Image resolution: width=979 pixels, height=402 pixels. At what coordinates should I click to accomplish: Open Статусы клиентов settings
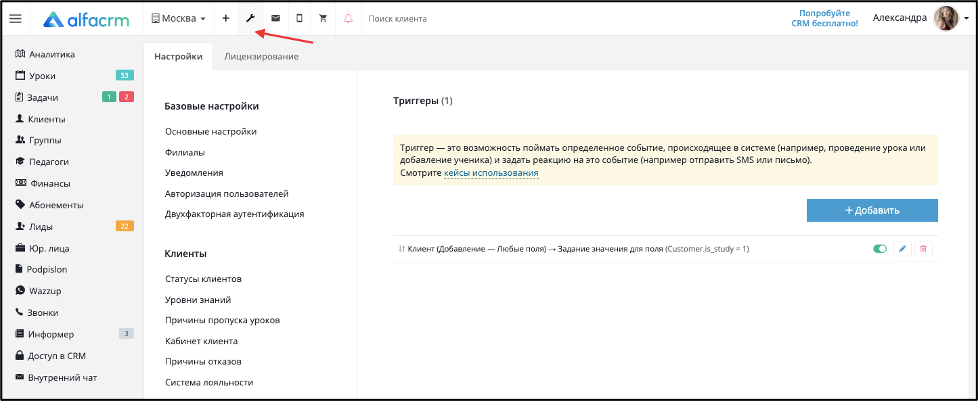coord(204,279)
